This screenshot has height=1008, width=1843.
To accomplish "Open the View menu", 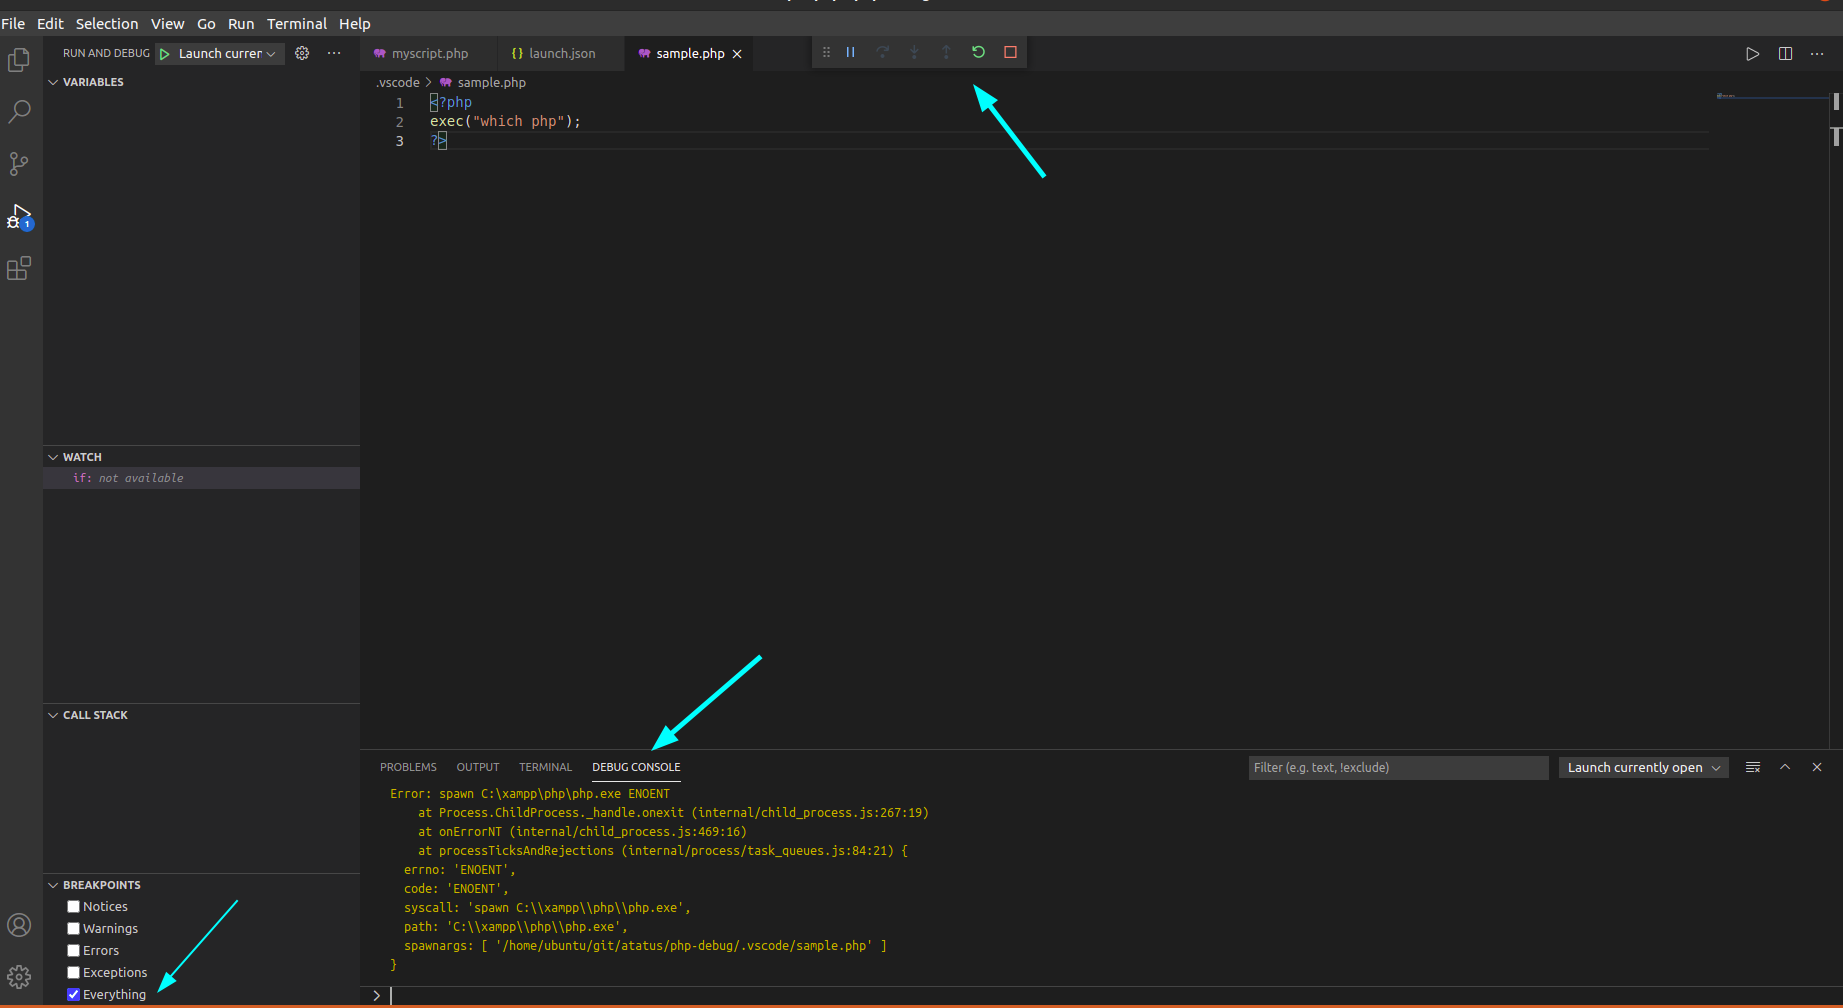I will pos(167,23).
